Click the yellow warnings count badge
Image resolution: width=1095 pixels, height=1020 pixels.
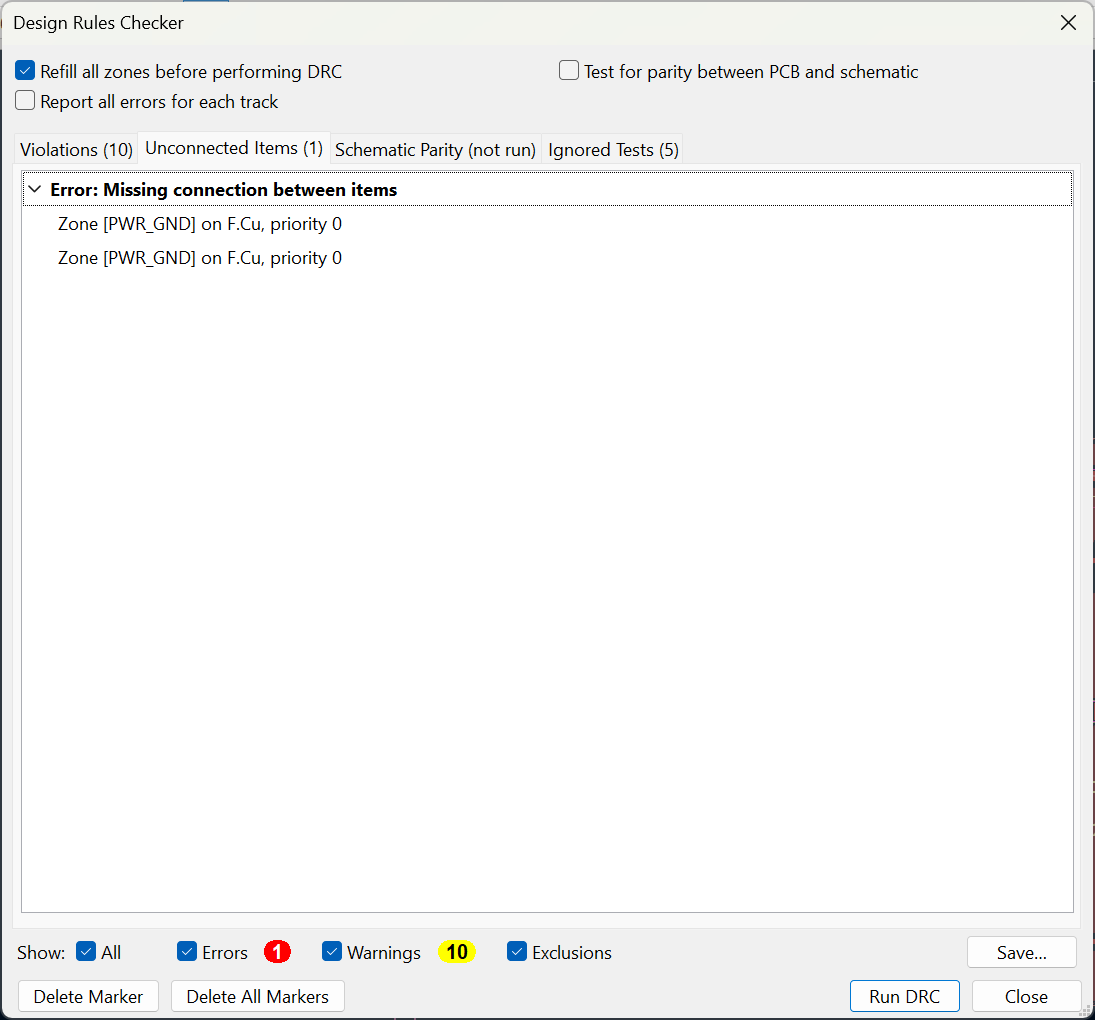[457, 952]
